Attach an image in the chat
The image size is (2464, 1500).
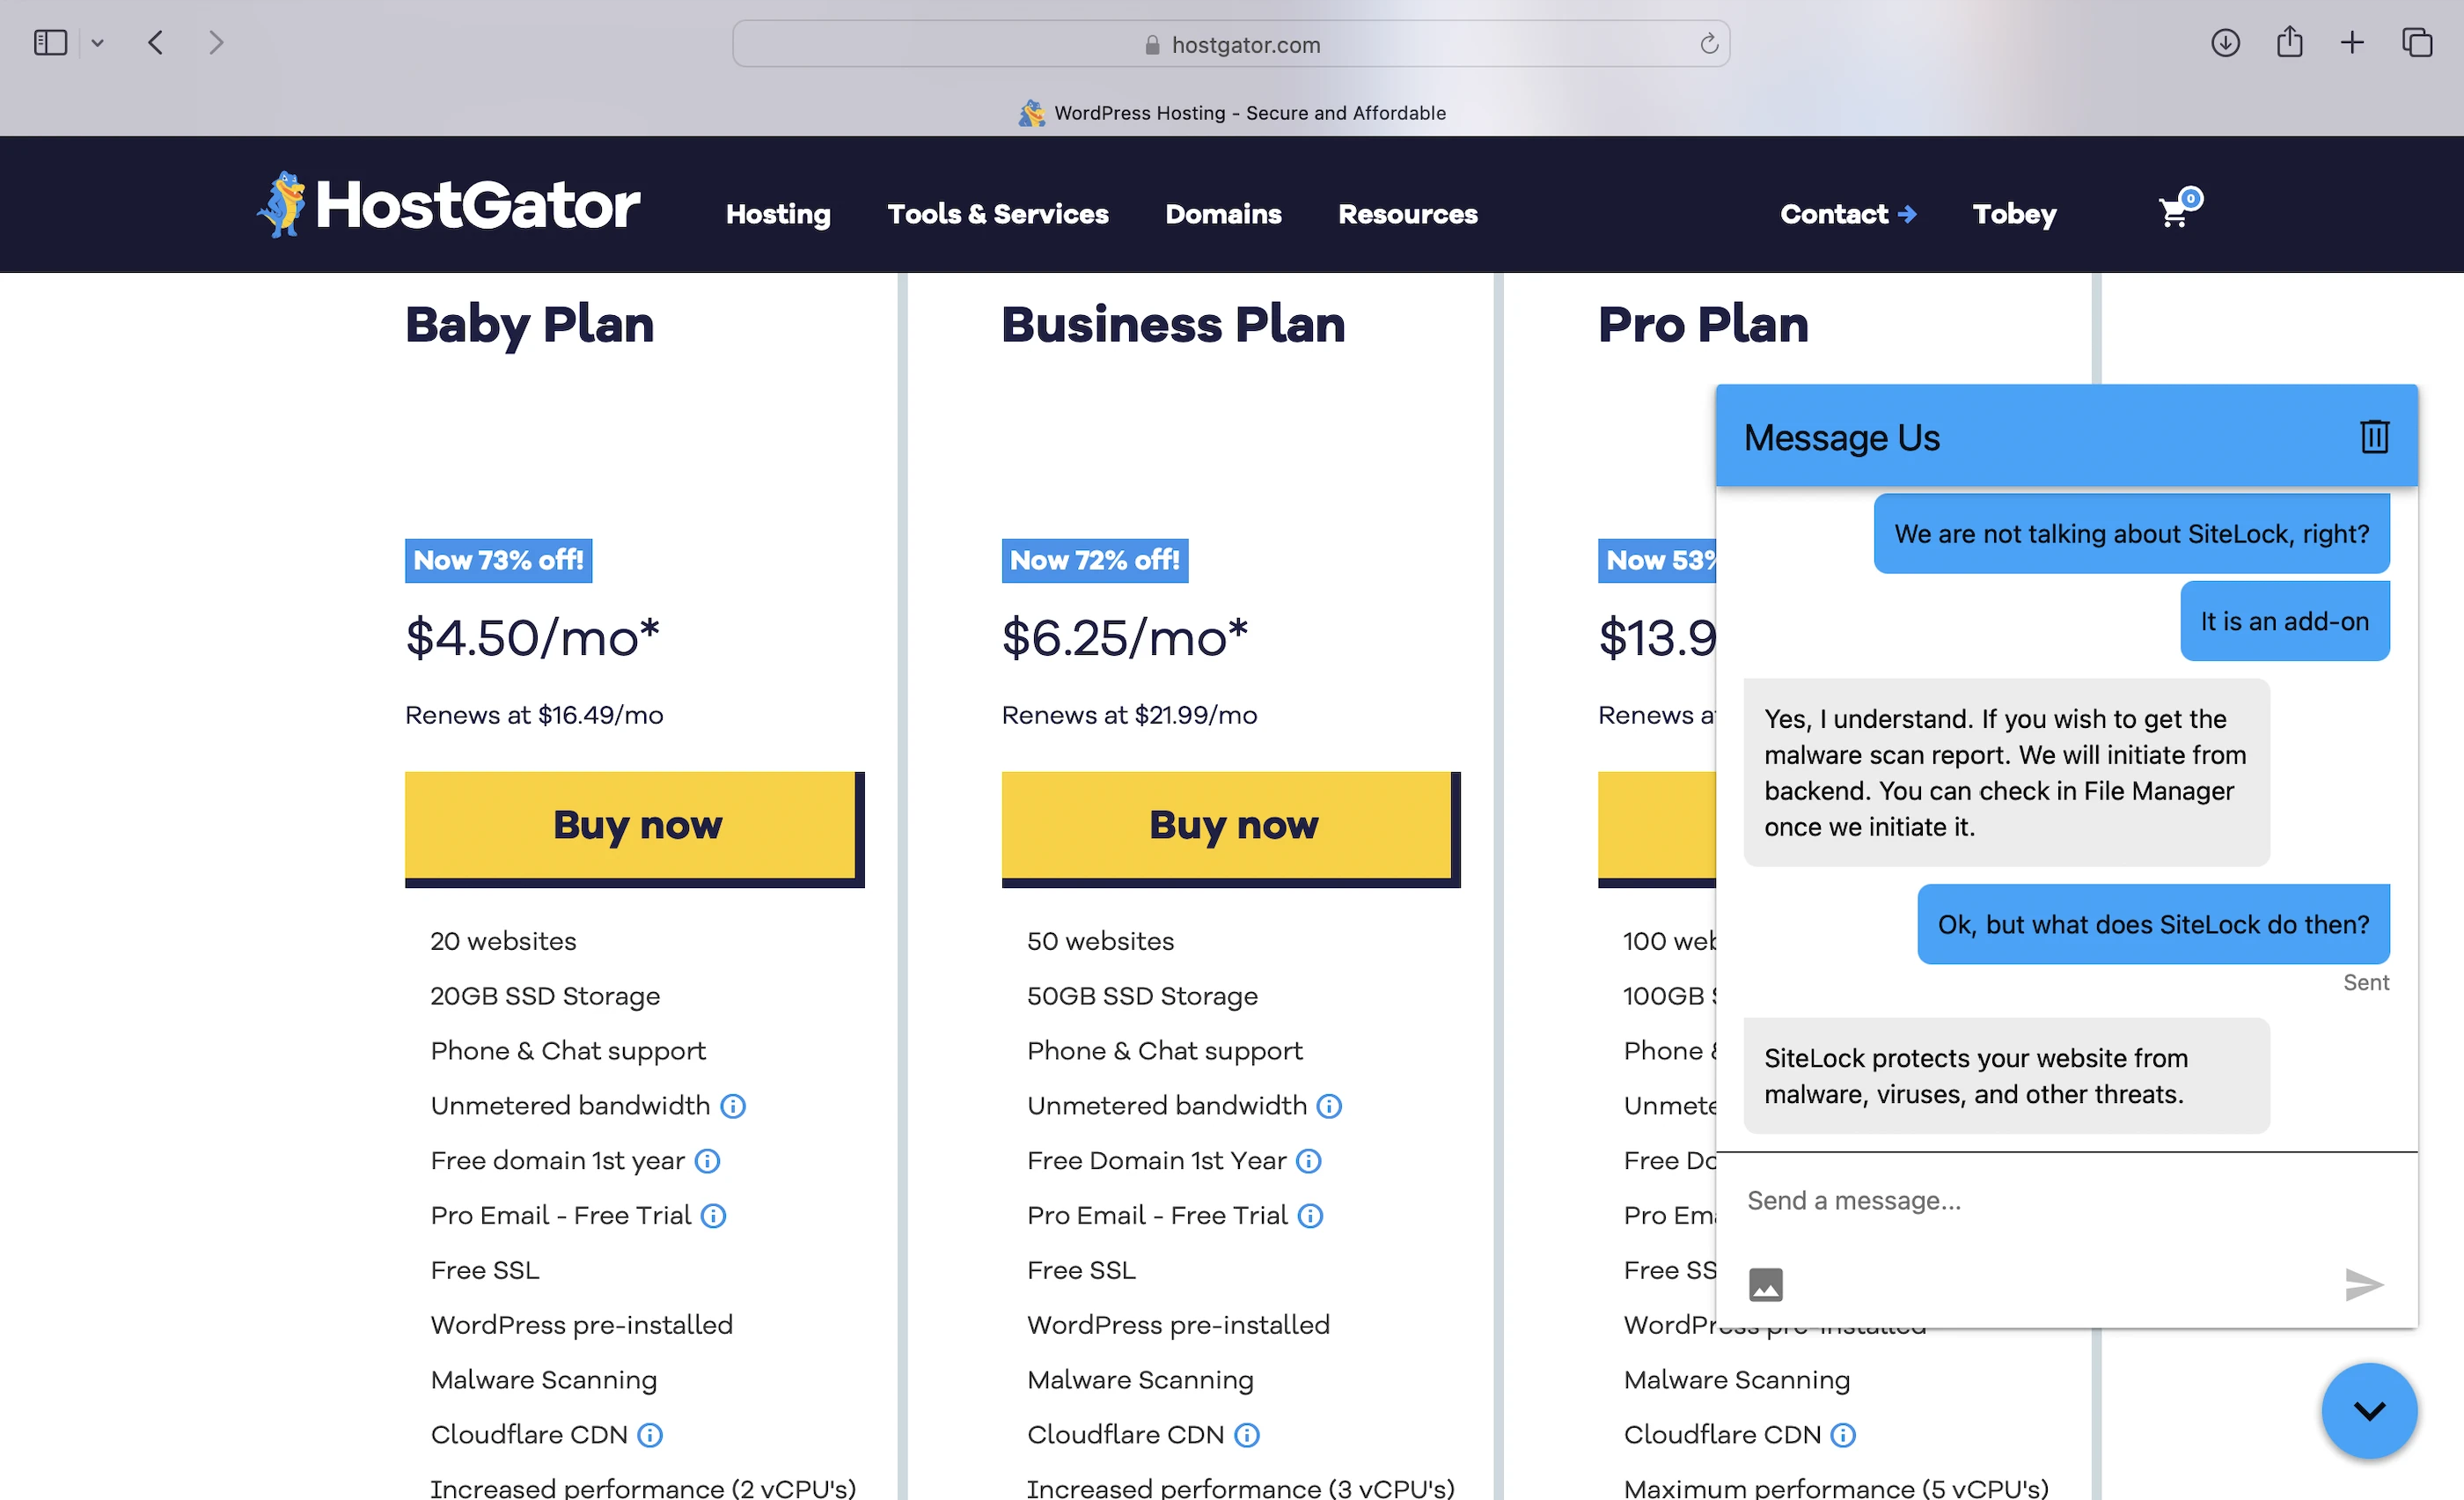coord(1765,1284)
